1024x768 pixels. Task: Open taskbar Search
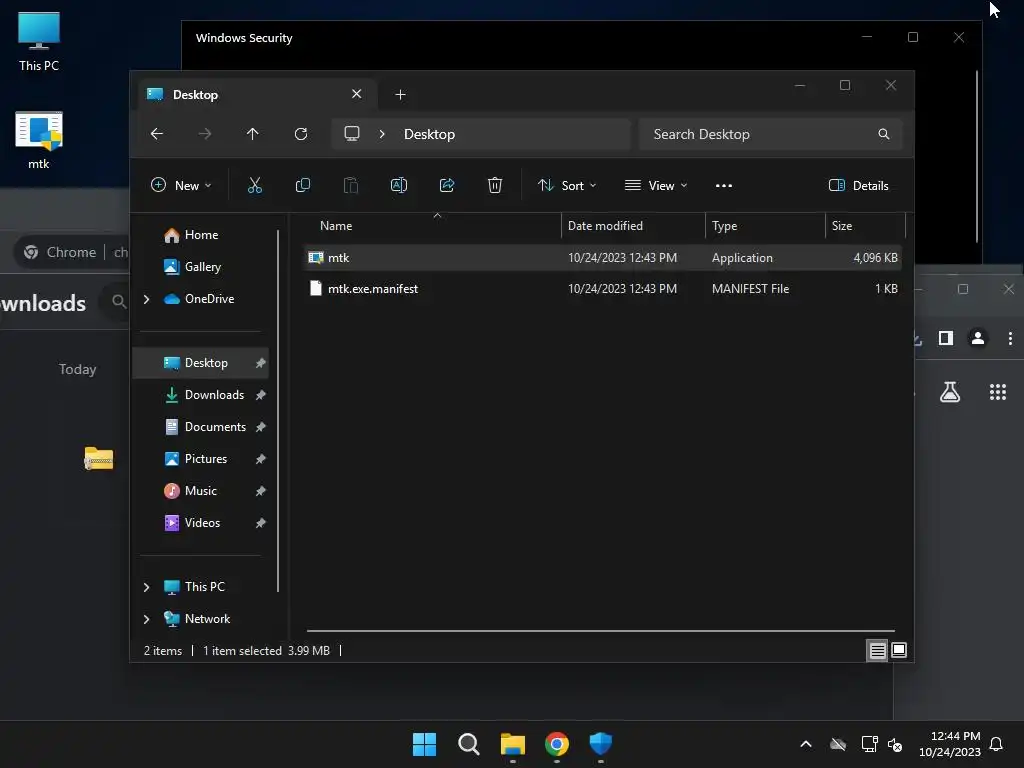469,744
